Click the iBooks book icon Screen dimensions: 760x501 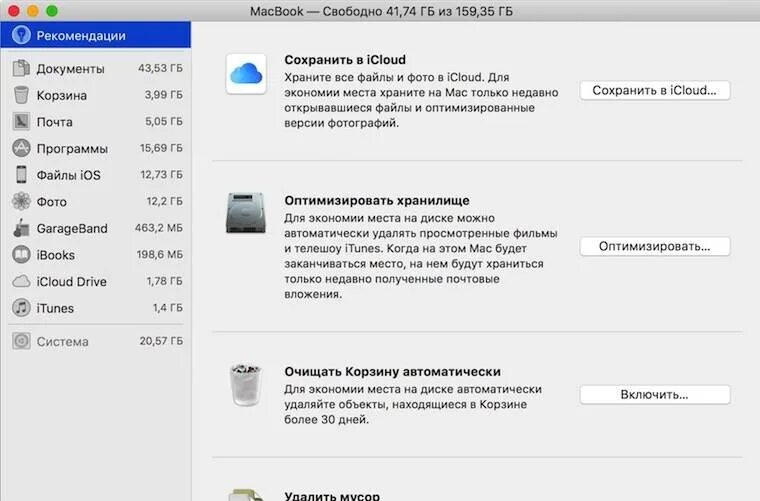(x=21, y=254)
